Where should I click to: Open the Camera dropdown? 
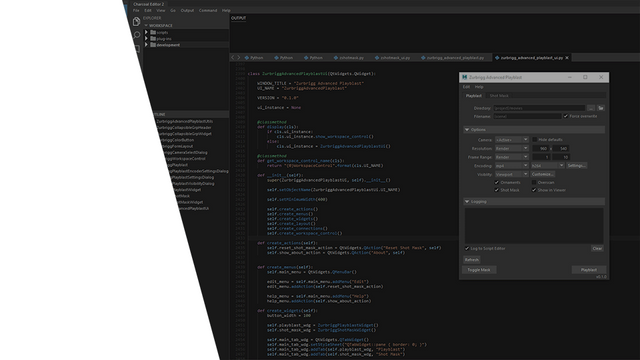tap(512, 140)
